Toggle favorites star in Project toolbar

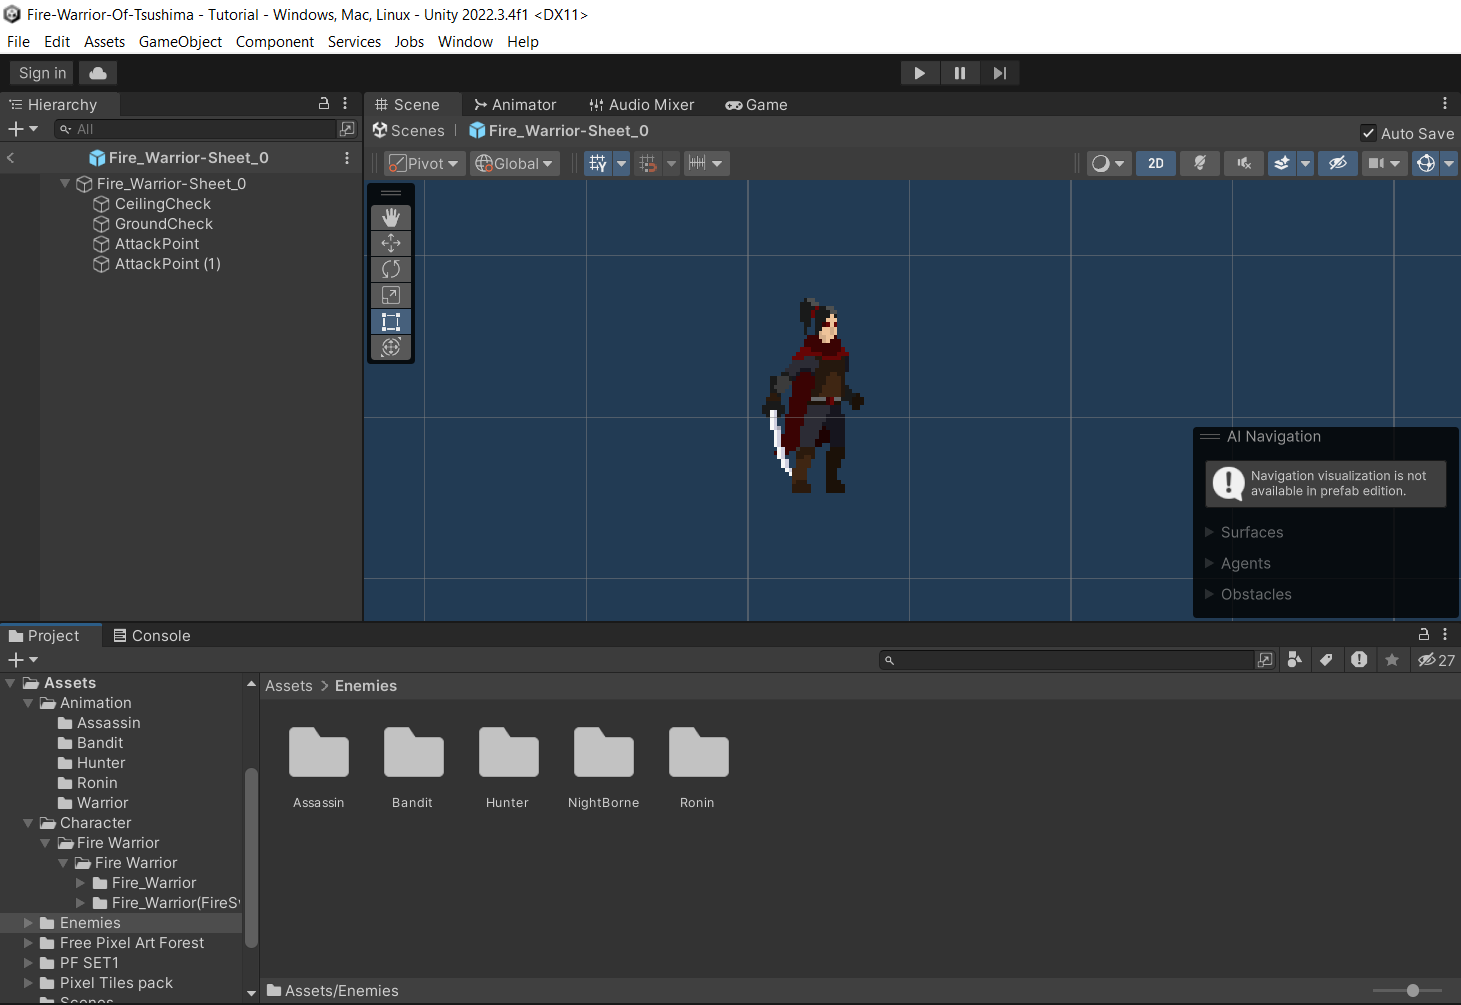(1392, 660)
